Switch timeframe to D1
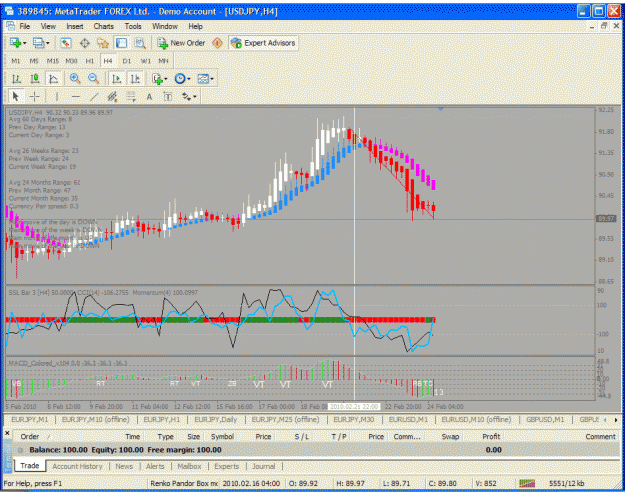The height and width of the screenshot is (492, 625). (127, 61)
